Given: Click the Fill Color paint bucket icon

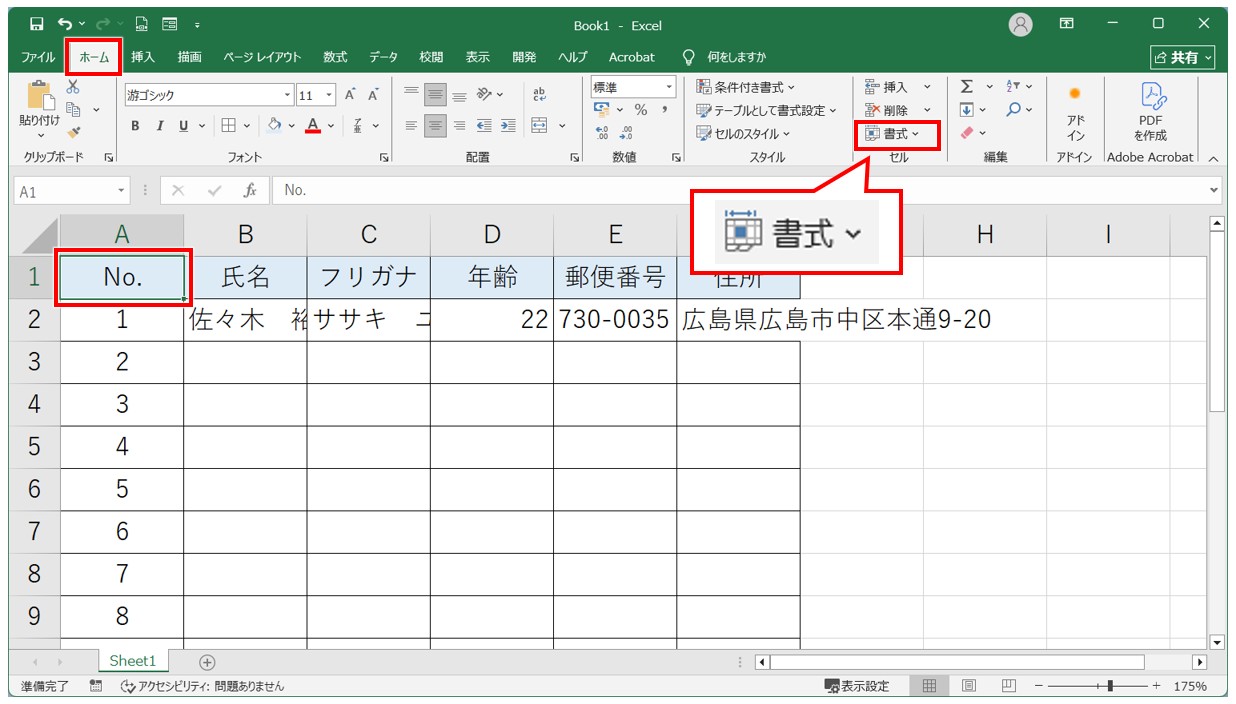Looking at the screenshot, I should tap(275, 126).
